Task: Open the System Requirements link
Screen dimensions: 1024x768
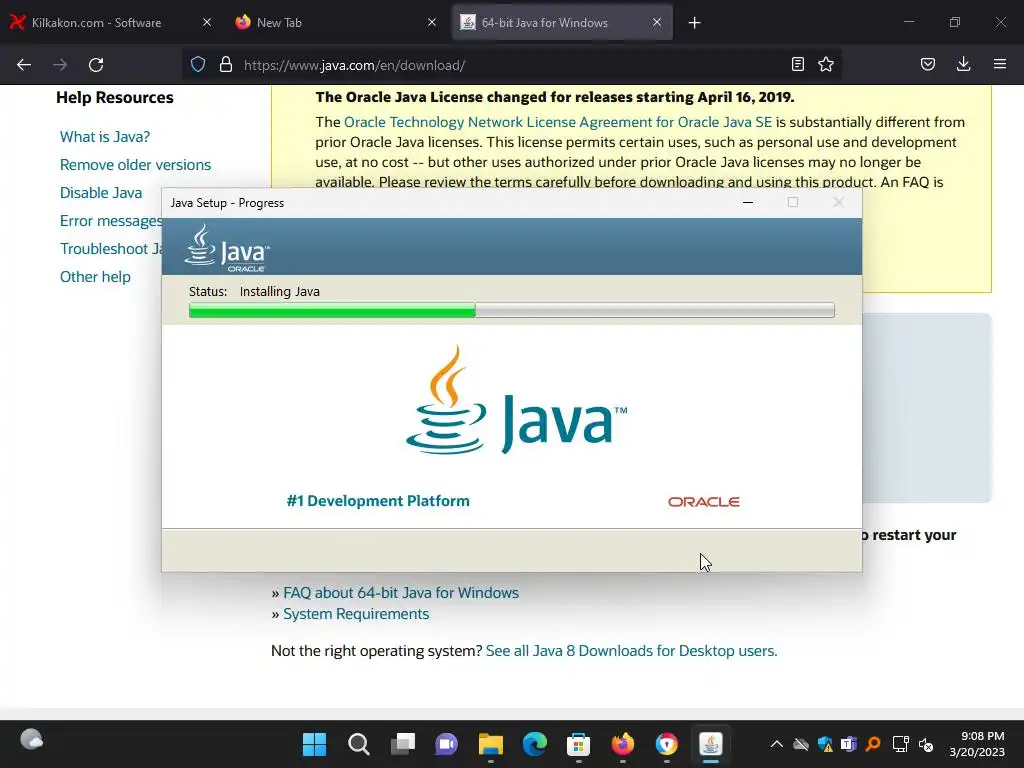Action: coord(356,614)
